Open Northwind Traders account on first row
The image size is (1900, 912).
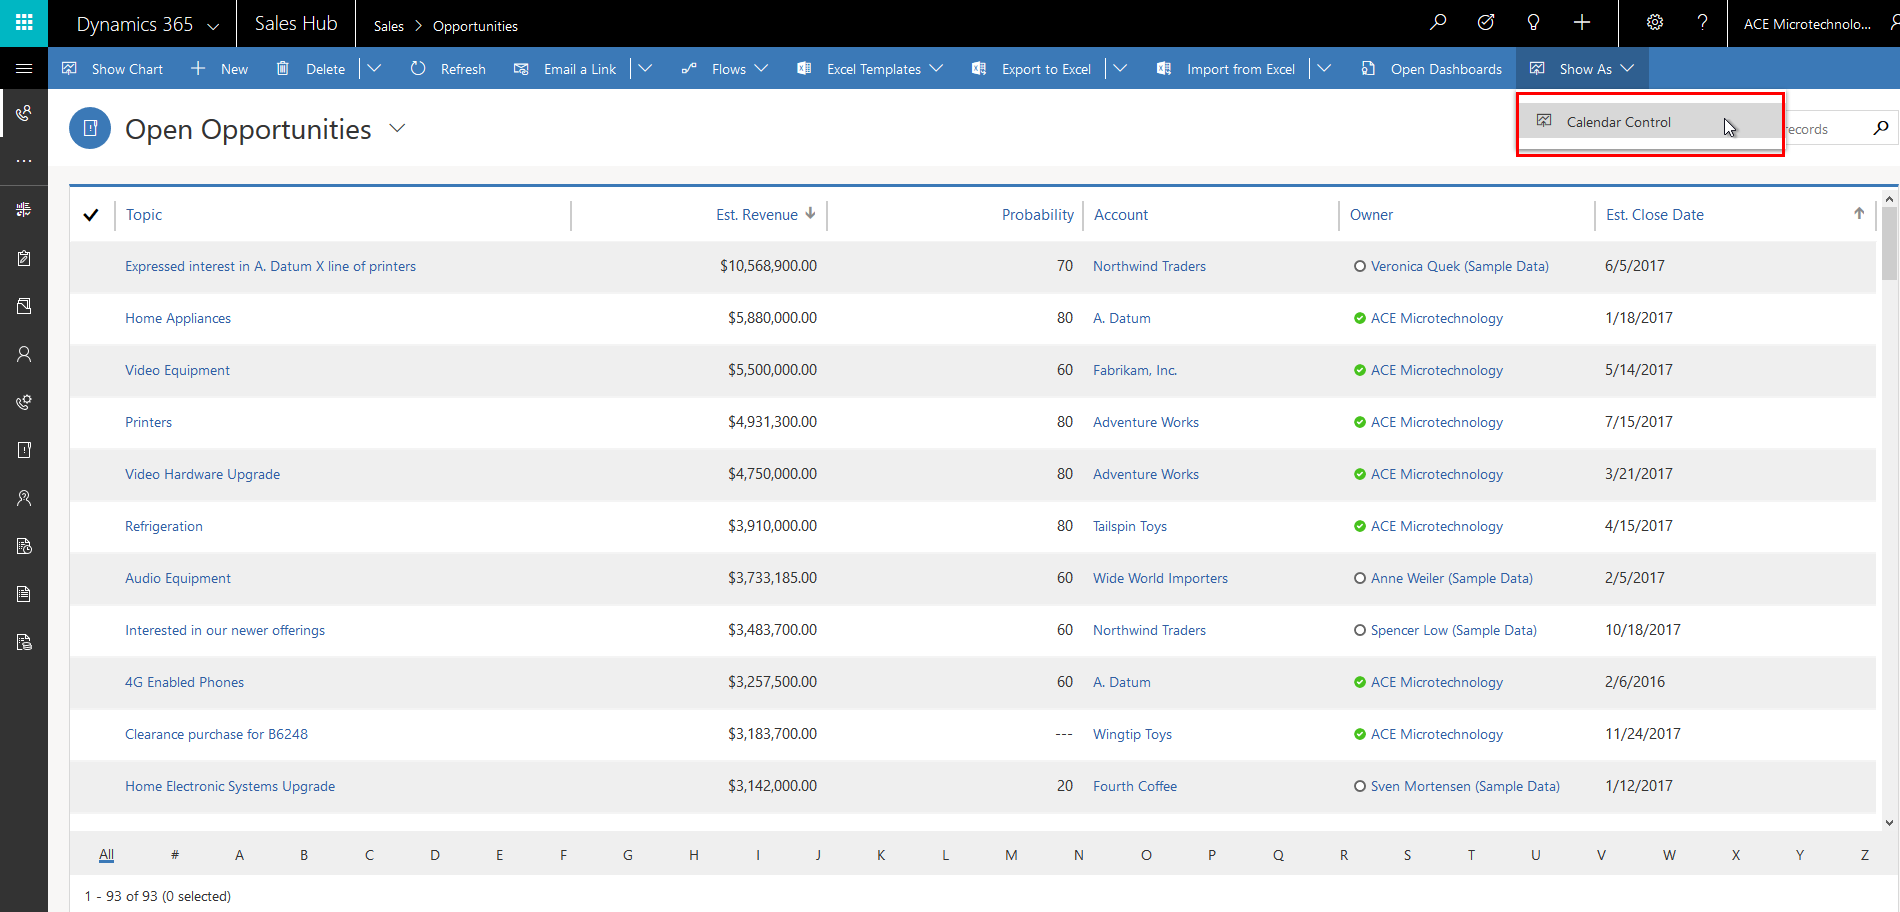pyautogui.click(x=1149, y=266)
